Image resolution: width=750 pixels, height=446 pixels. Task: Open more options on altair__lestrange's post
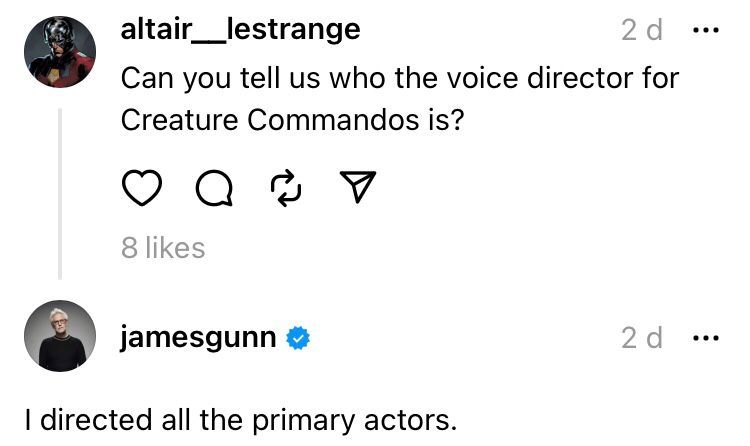[x=705, y=30]
